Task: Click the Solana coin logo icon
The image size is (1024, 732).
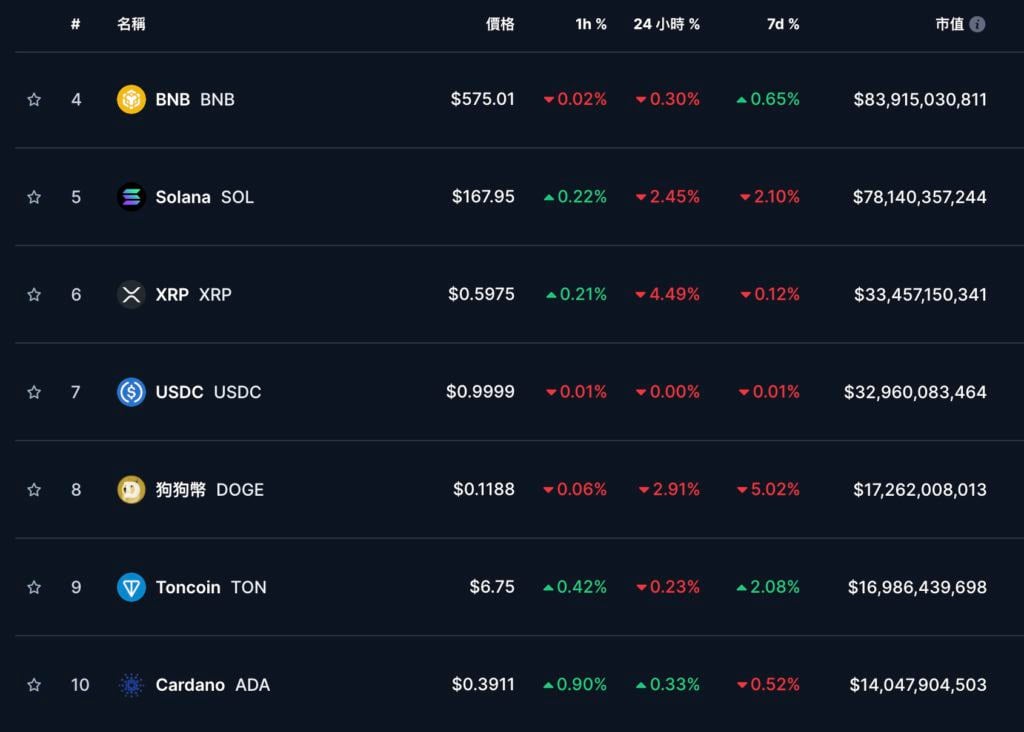Action: coord(131,197)
